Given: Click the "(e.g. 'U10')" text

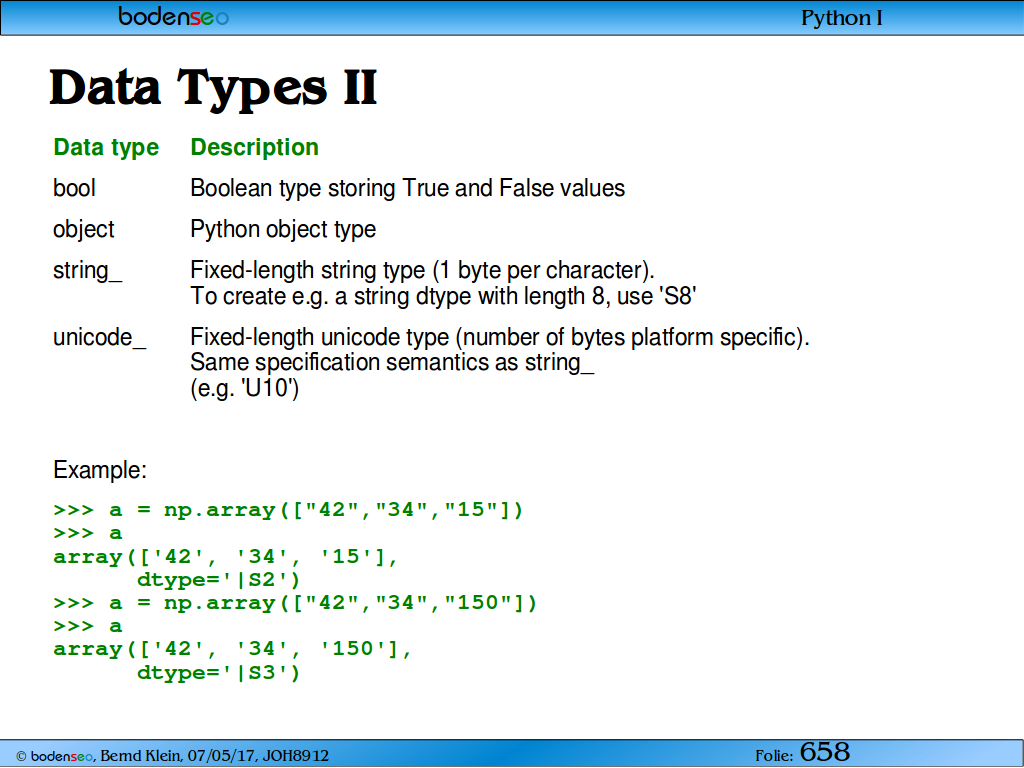Looking at the screenshot, I should point(244,389).
